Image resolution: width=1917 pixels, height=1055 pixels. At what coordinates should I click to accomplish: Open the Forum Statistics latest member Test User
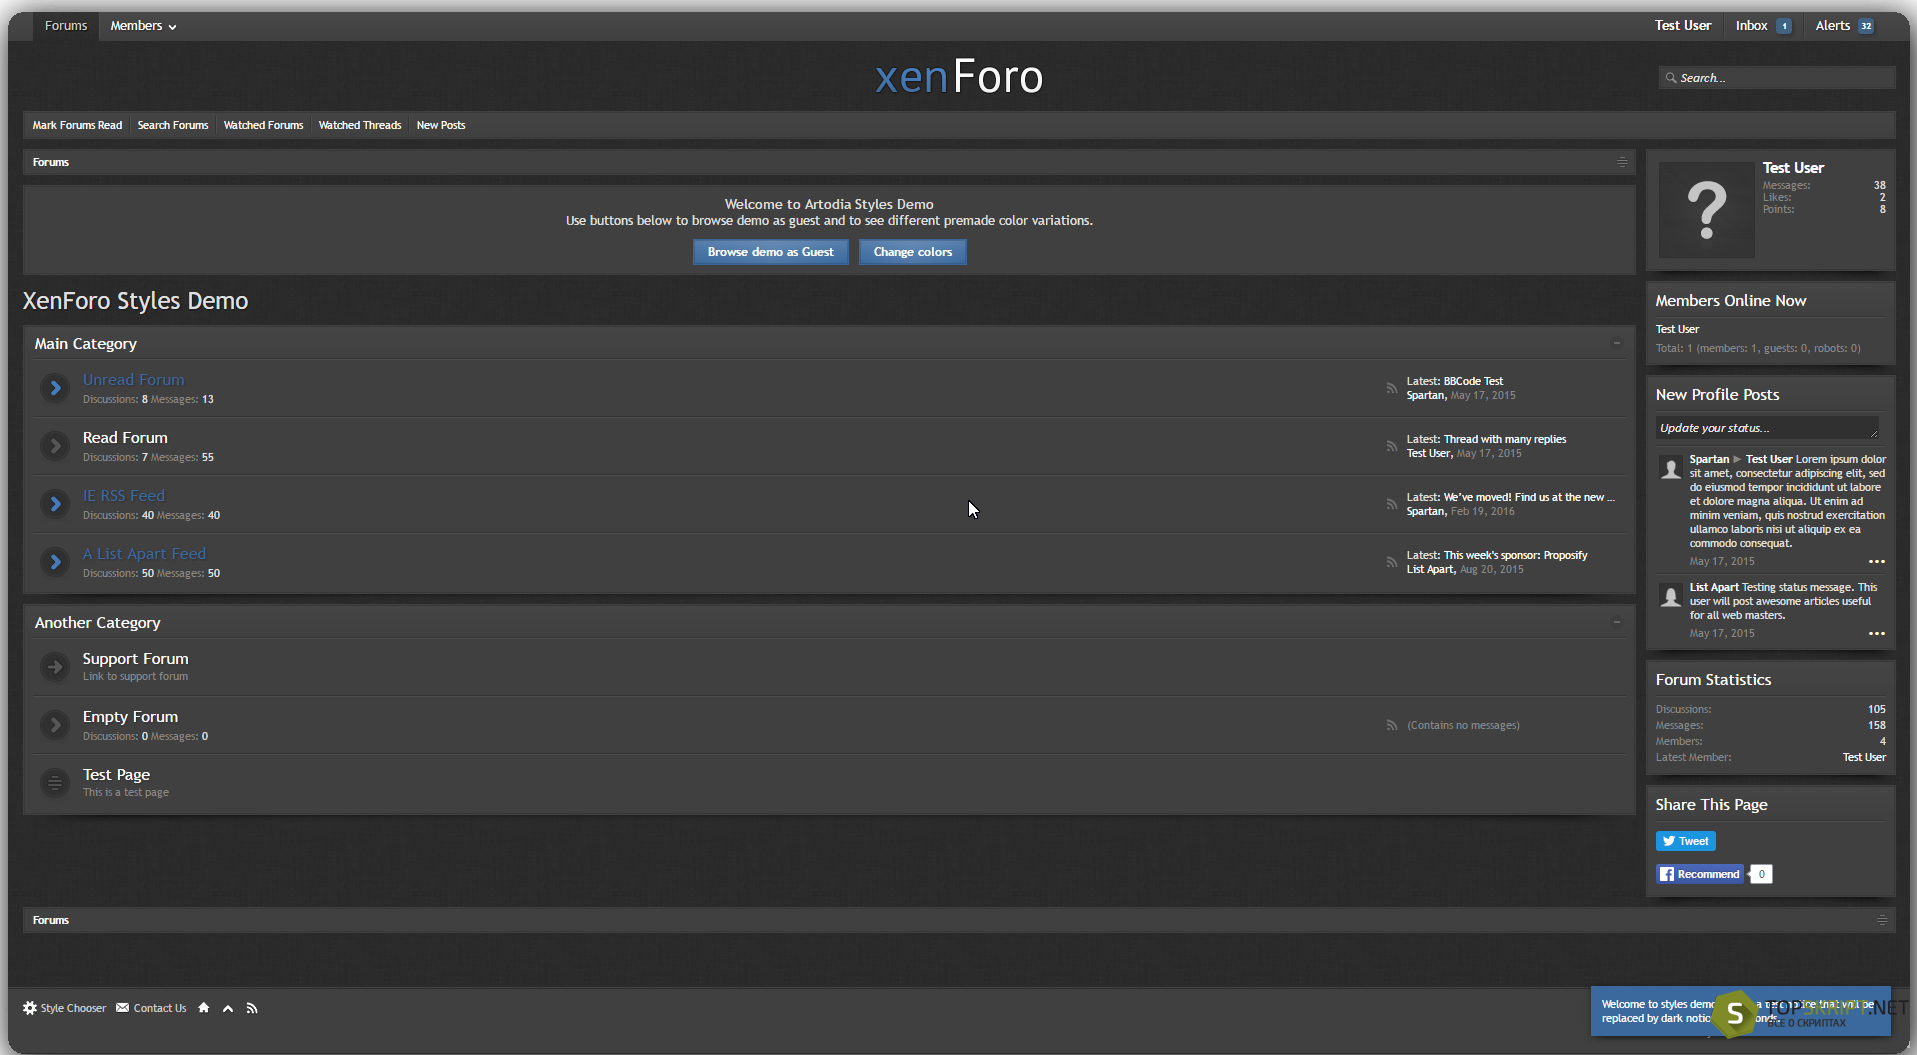pyautogui.click(x=1864, y=757)
